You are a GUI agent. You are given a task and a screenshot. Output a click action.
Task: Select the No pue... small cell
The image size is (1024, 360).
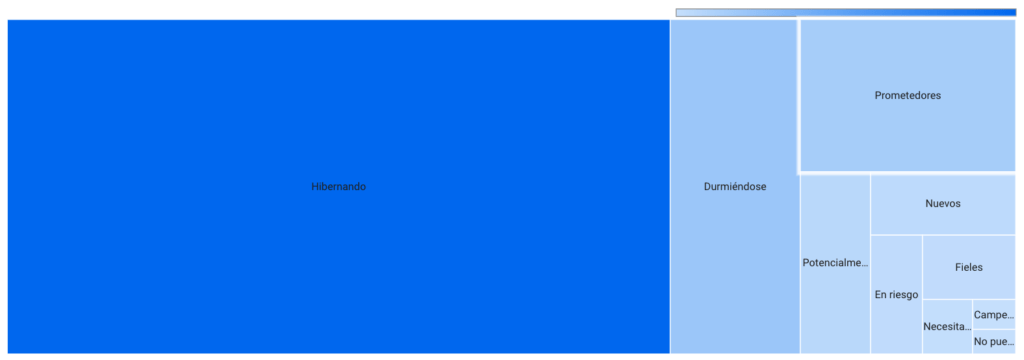993,342
